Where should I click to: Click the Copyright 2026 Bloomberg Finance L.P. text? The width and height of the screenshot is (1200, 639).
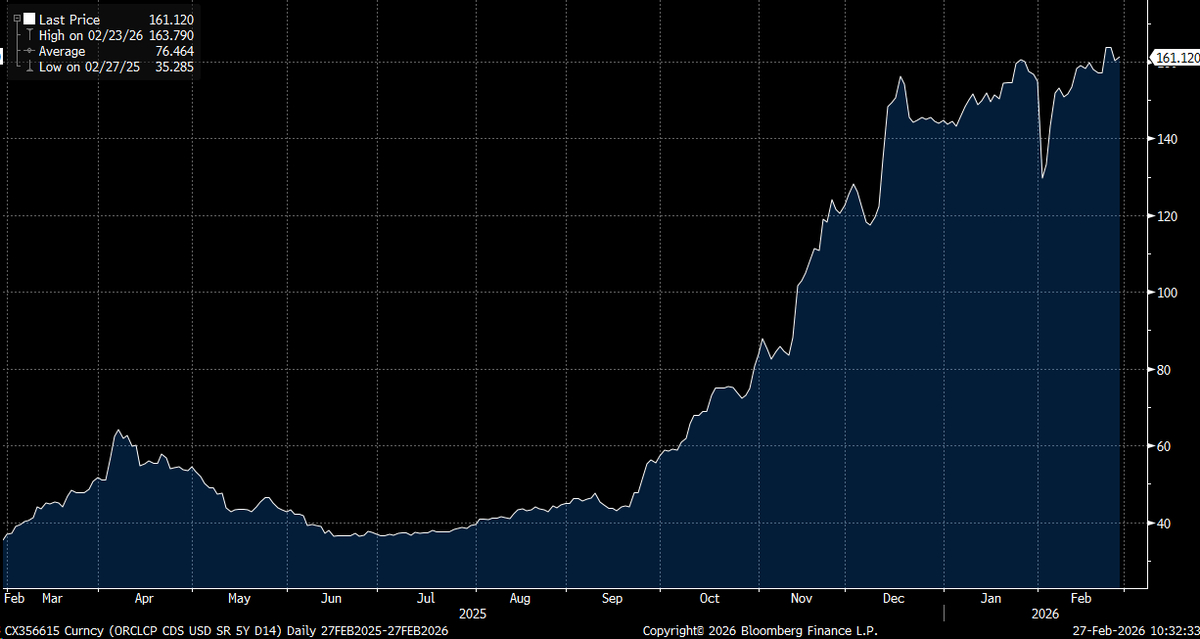(763, 631)
